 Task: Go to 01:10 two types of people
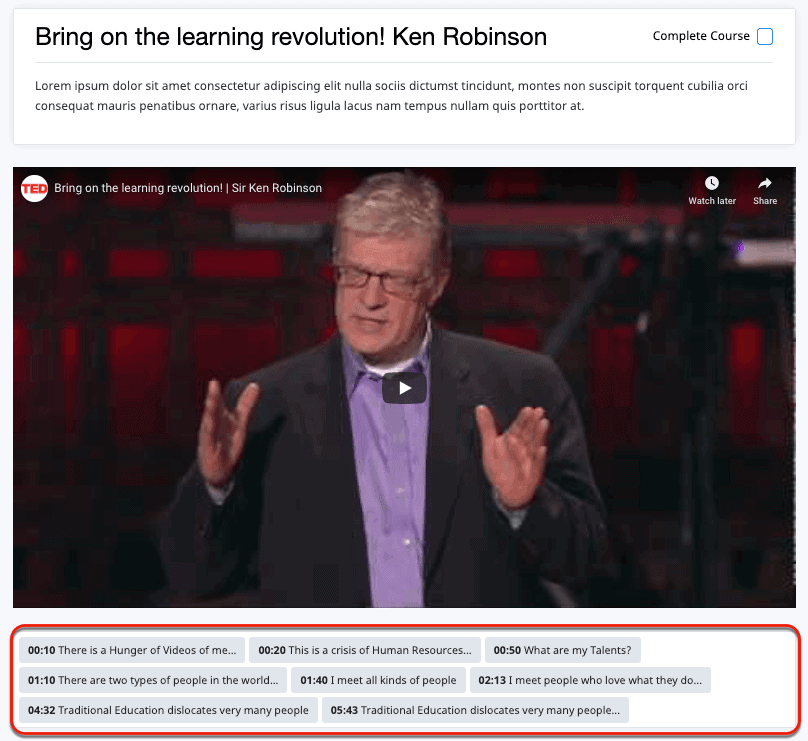(x=153, y=680)
